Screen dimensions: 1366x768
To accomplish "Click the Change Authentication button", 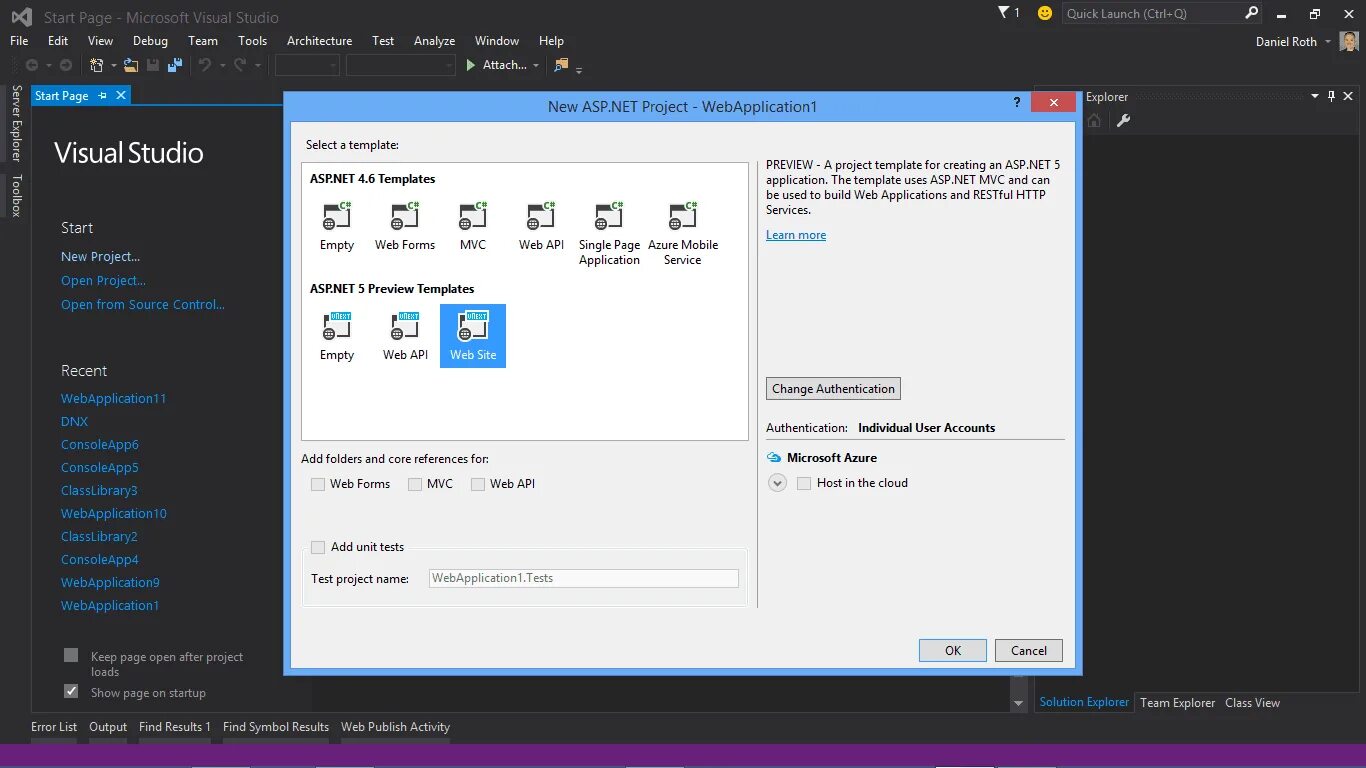I will pos(833,389).
